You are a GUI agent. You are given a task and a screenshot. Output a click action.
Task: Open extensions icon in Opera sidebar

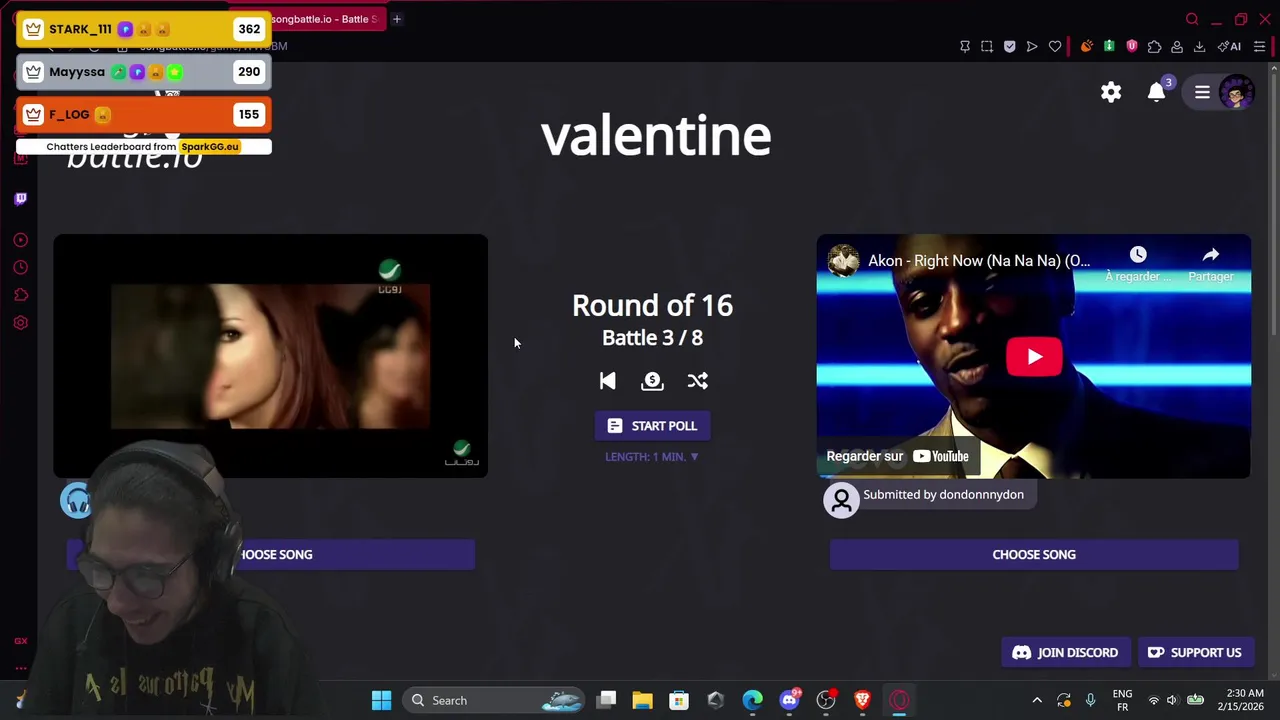coord(21,295)
